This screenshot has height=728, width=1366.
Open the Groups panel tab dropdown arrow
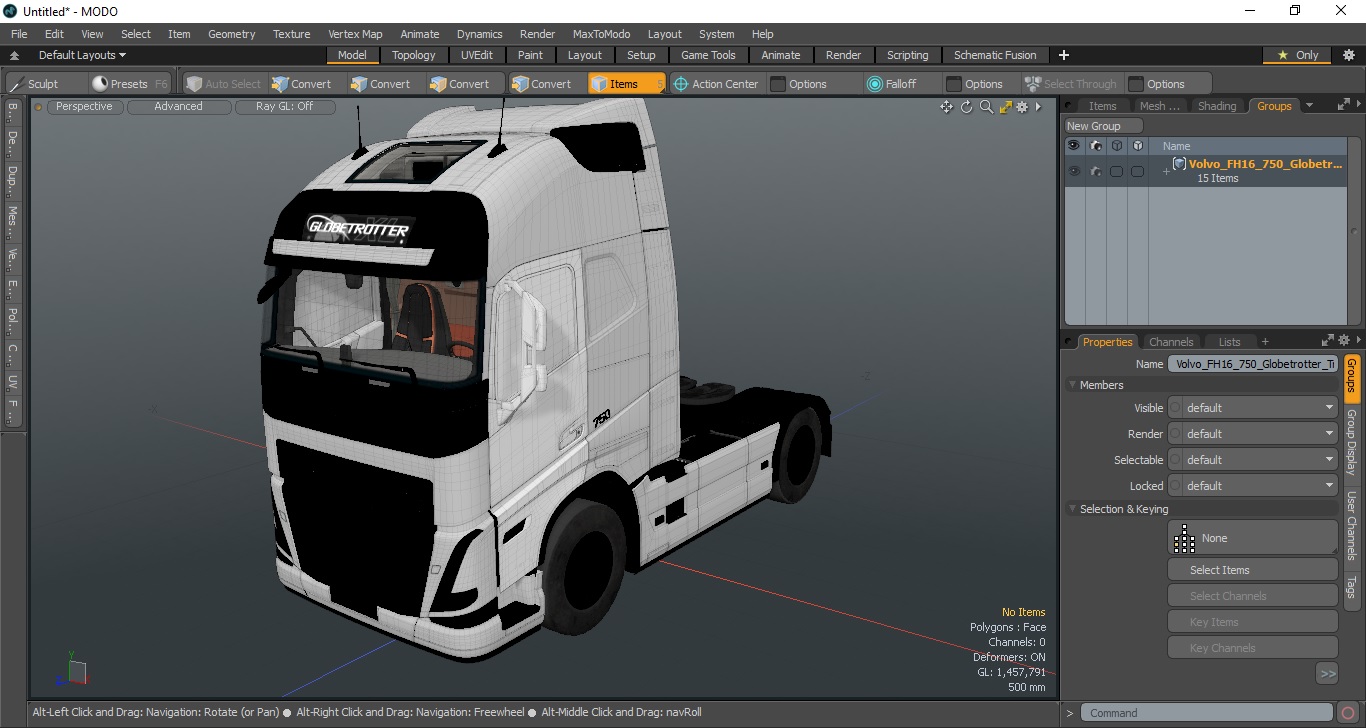(x=1309, y=106)
